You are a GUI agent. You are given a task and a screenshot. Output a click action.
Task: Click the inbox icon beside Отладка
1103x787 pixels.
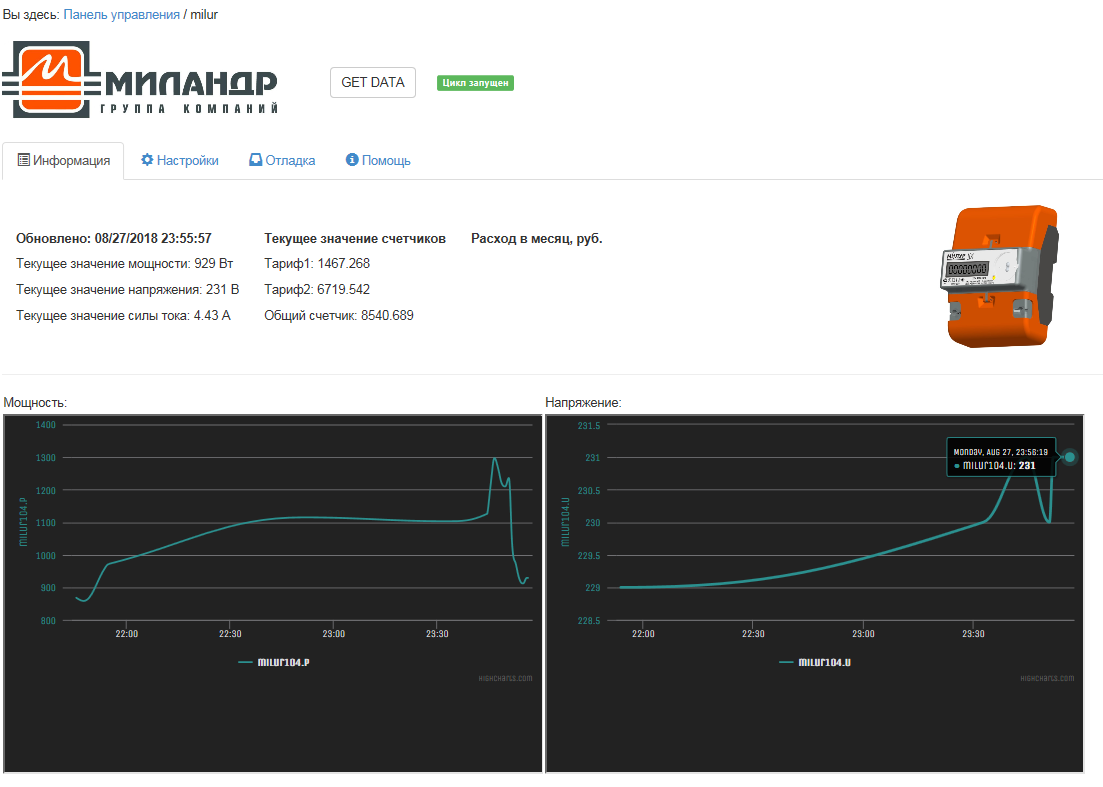click(256, 160)
